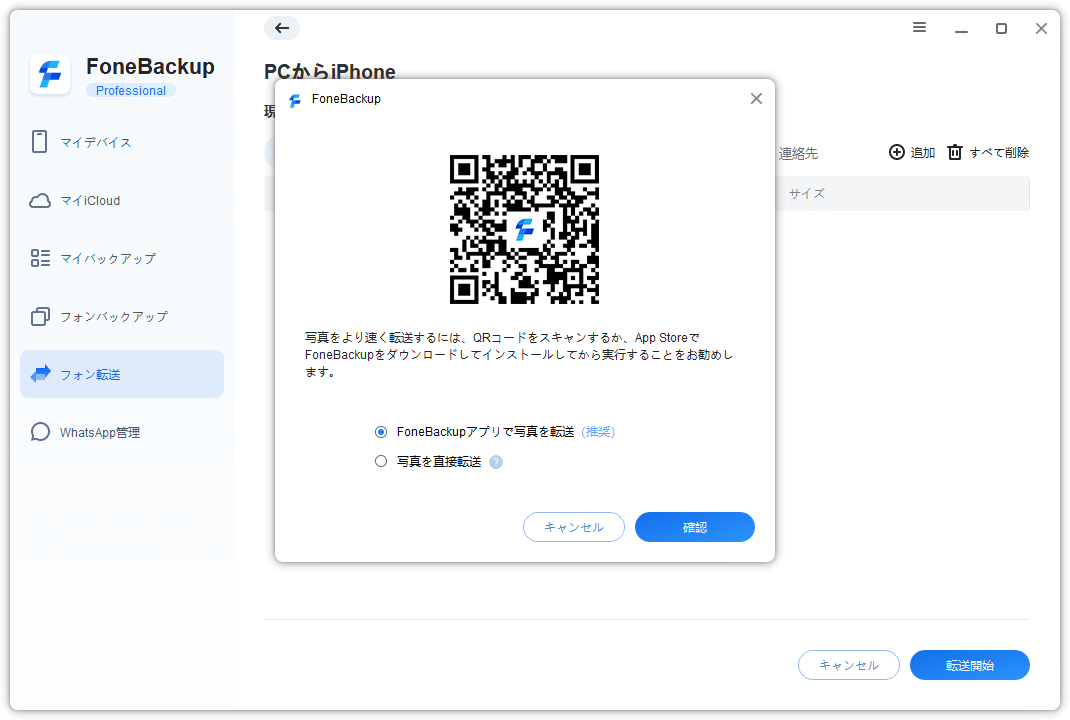Click キャンセル in the dialog
Image resolution: width=1070 pixels, height=720 pixels.
(574, 527)
